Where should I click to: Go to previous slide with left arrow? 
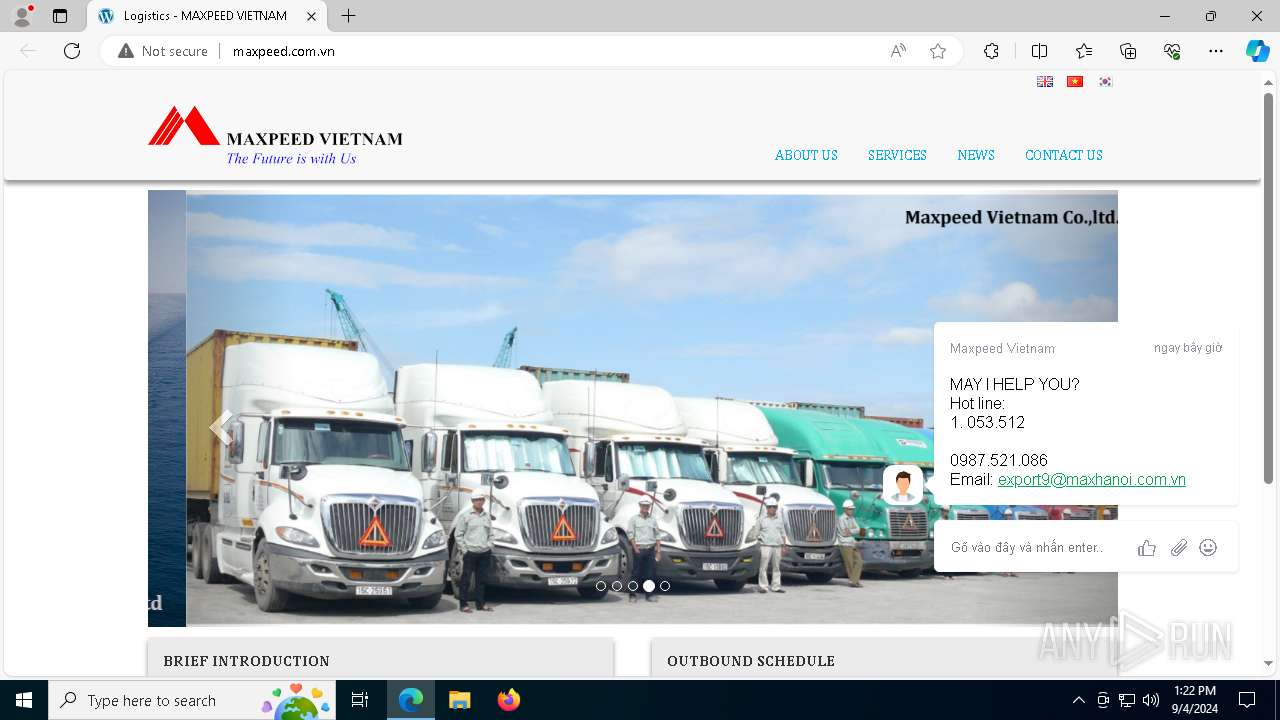pyautogui.click(x=220, y=427)
